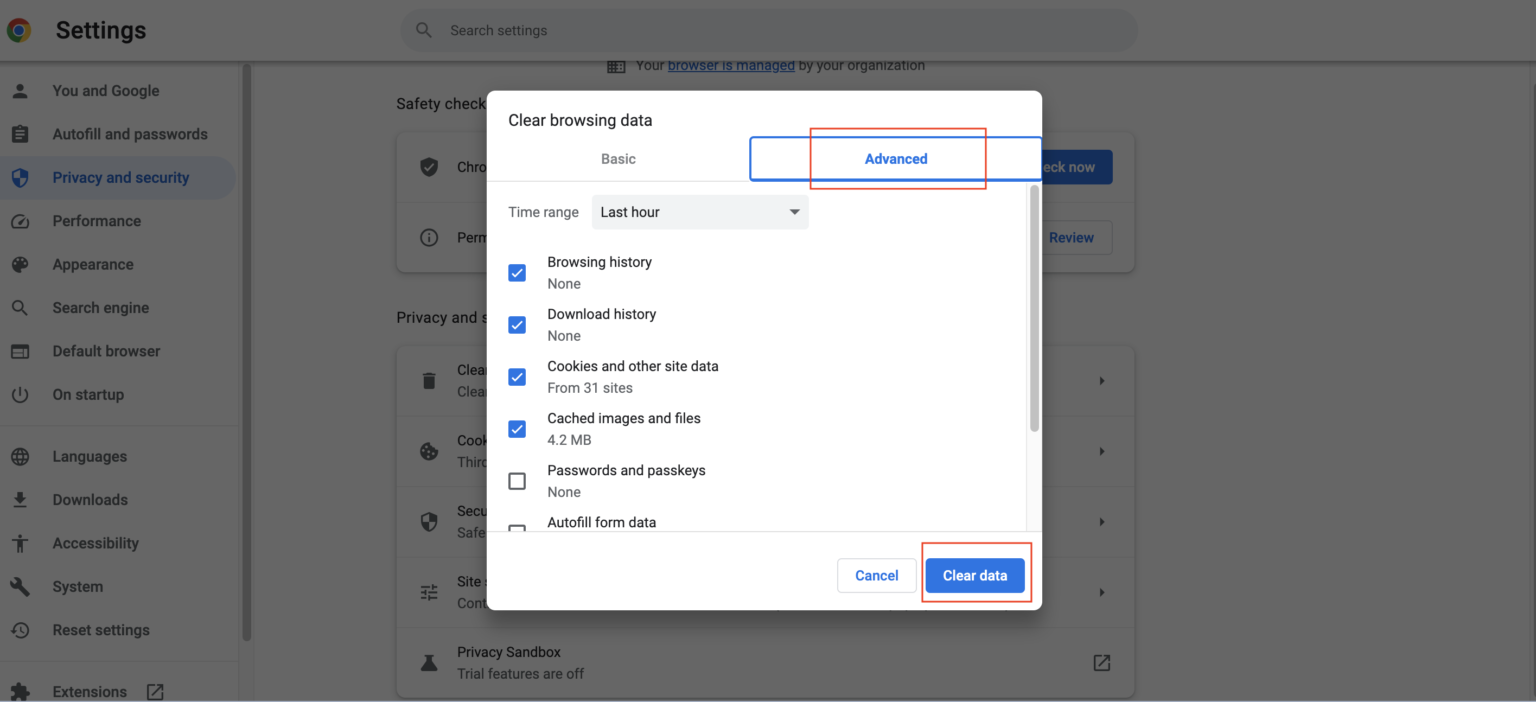
Task: Click the System wrench icon in sidebar
Action: [x=22, y=586]
